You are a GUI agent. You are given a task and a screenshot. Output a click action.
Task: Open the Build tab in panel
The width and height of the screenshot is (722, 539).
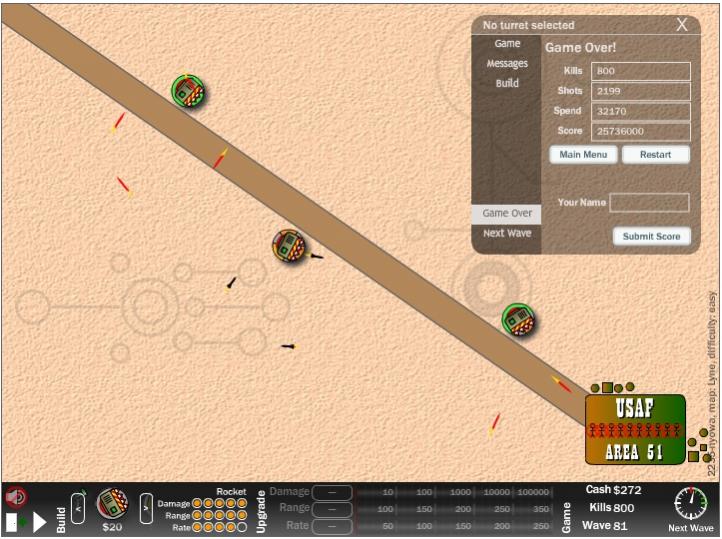coord(507,83)
